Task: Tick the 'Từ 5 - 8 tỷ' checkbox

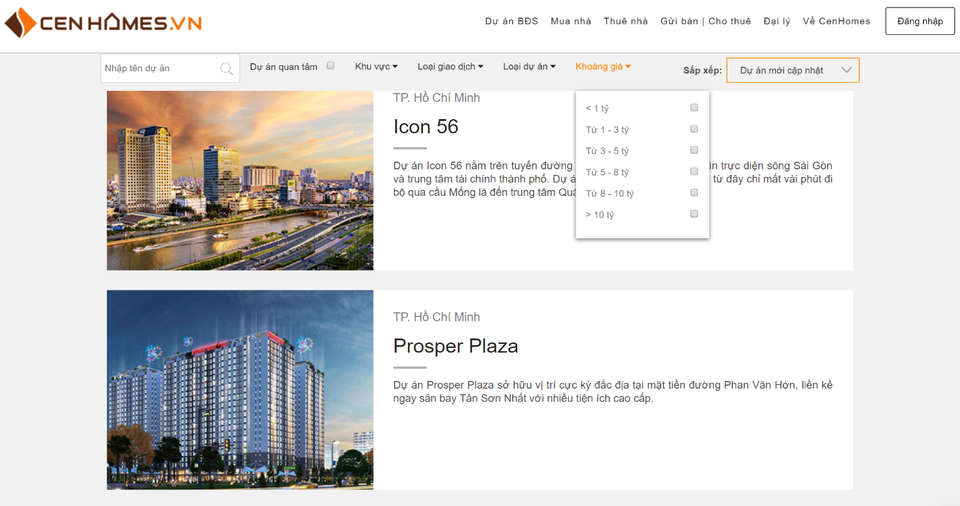Action: click(694, 172)
